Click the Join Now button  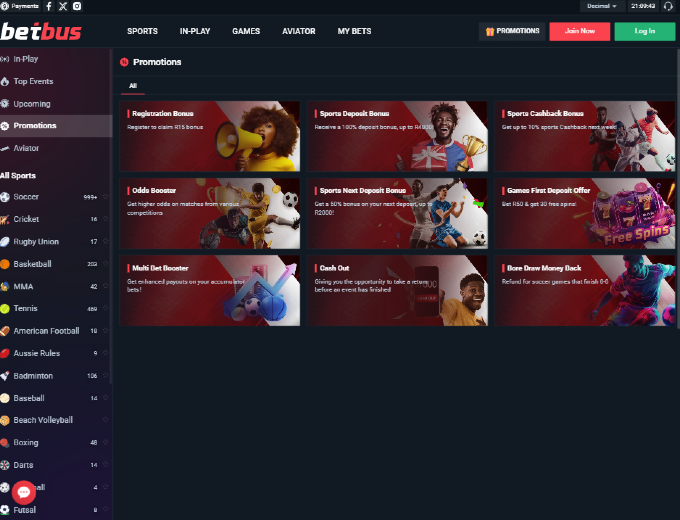(579, 31)
